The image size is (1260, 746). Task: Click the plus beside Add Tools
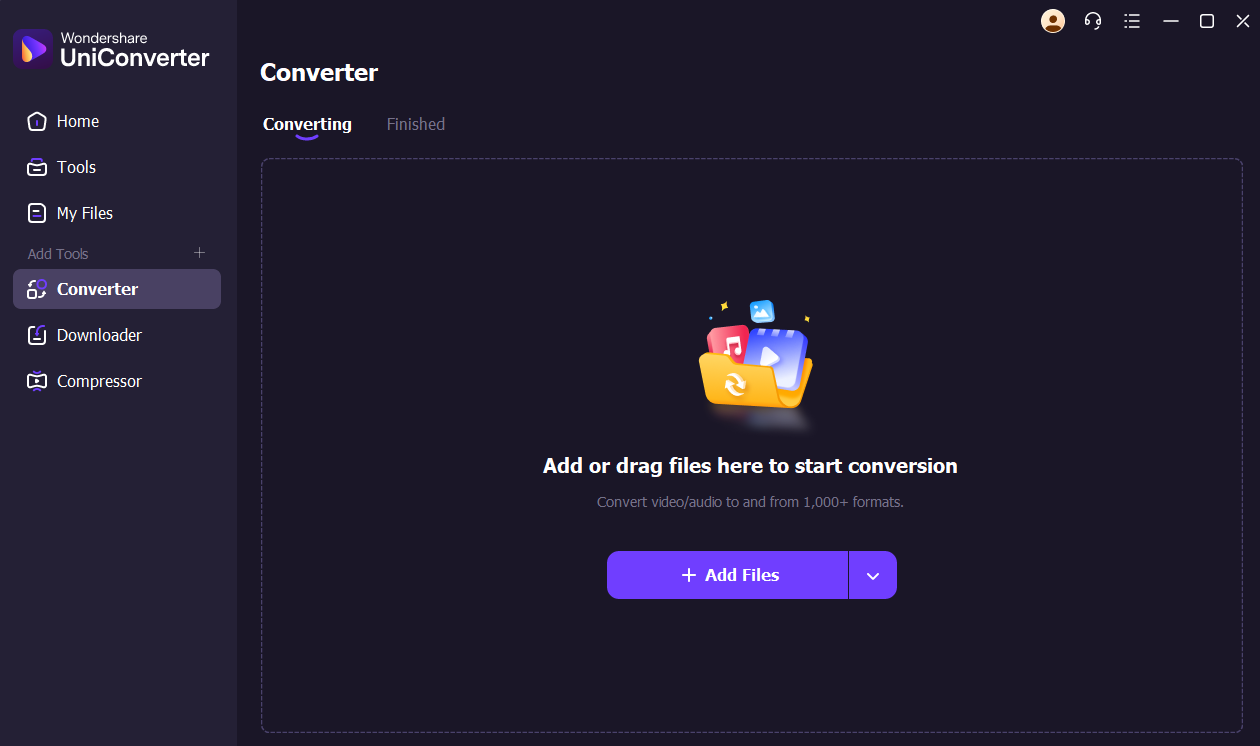pos(199,253)
